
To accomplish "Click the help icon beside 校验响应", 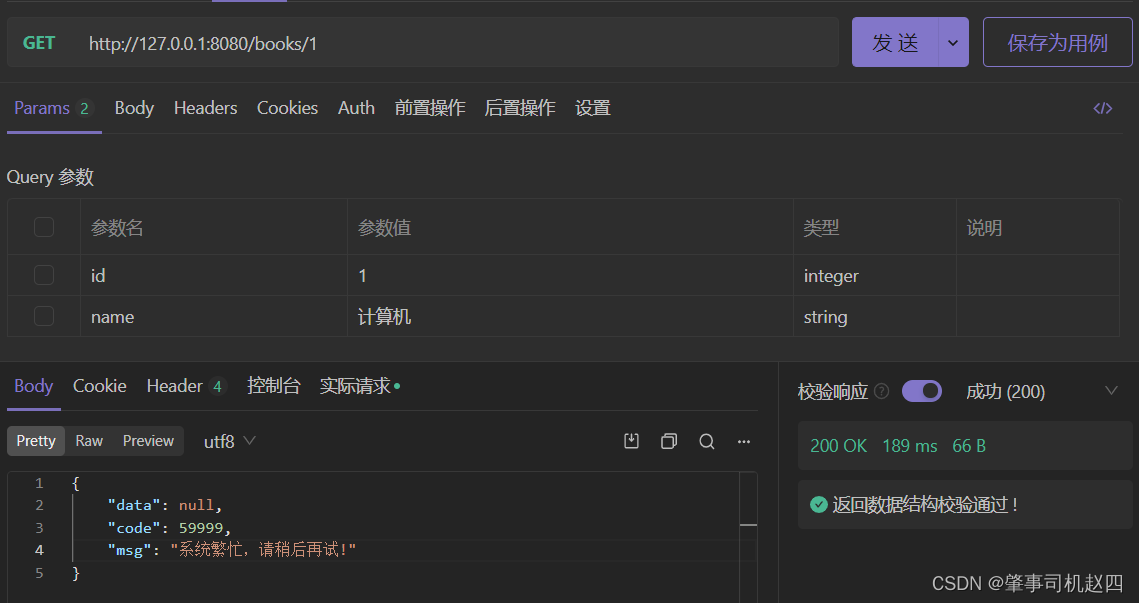I will pos(881,392).
